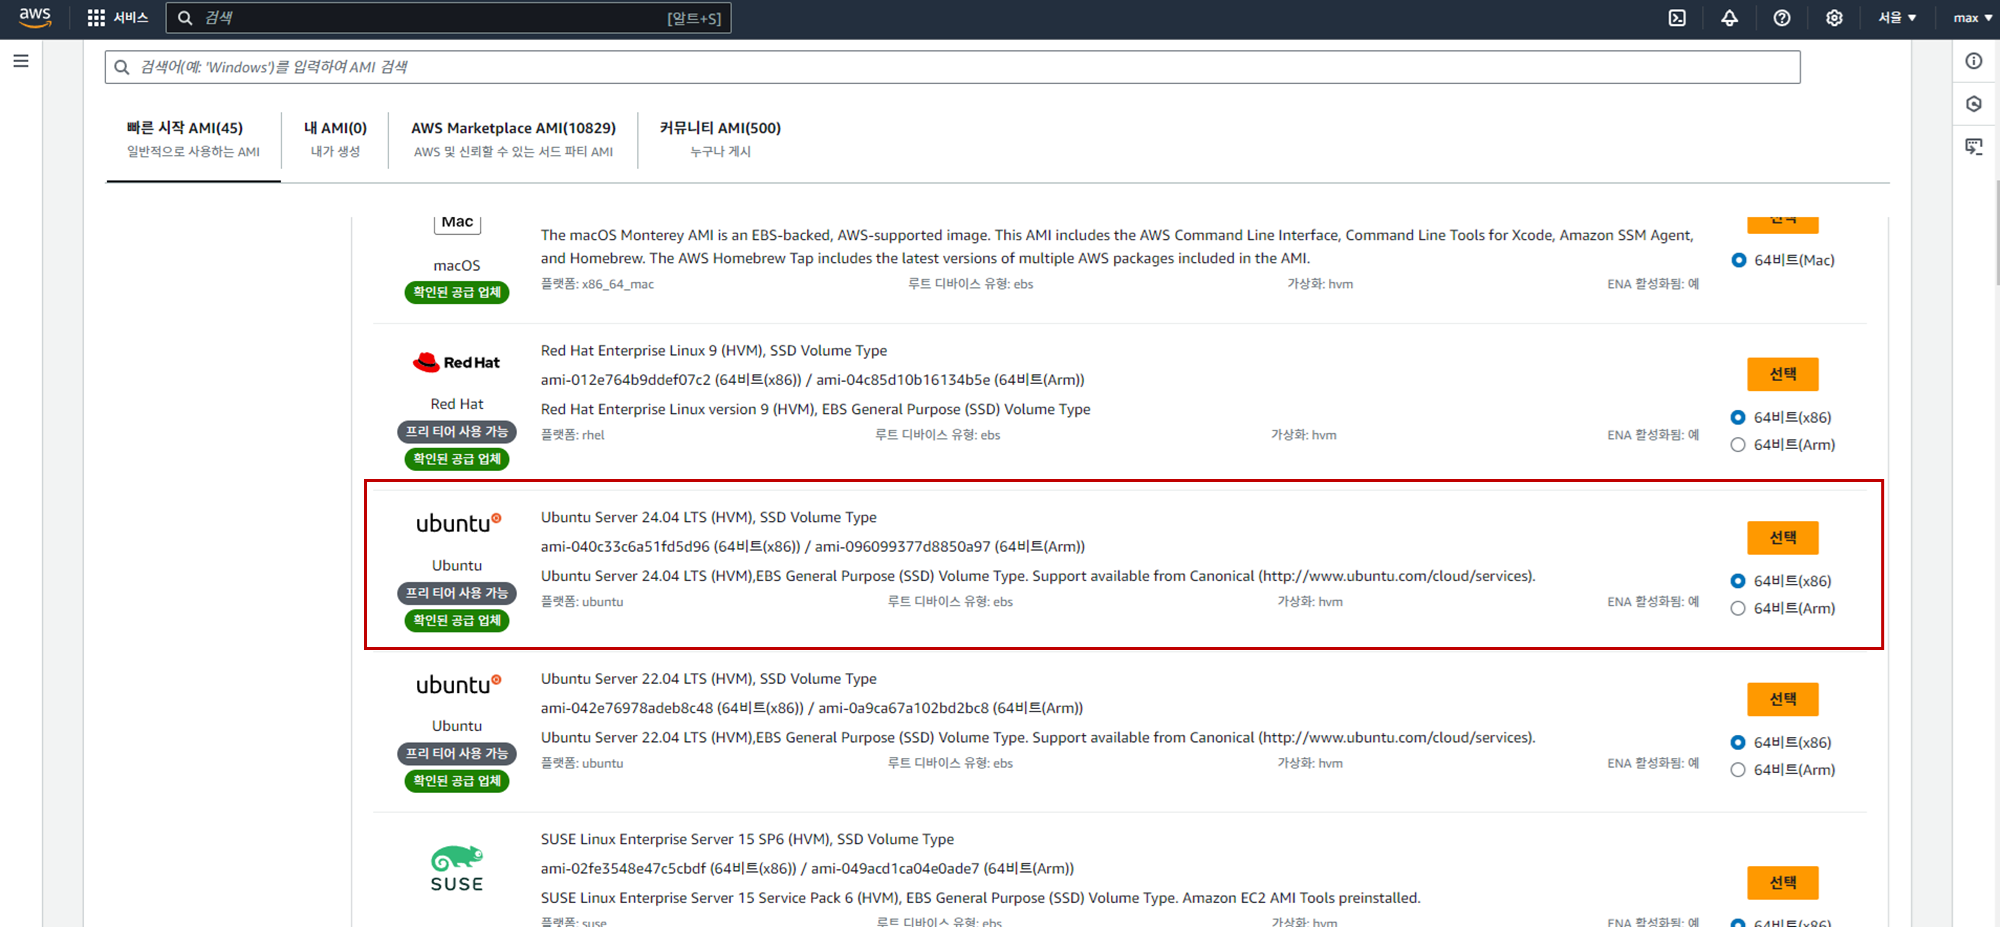The height and width of the screenshot is (927, 2000).
Task: Click Ubuntu 24.04 확인된 공급 업체 badge
Action: tap(457, 621)
